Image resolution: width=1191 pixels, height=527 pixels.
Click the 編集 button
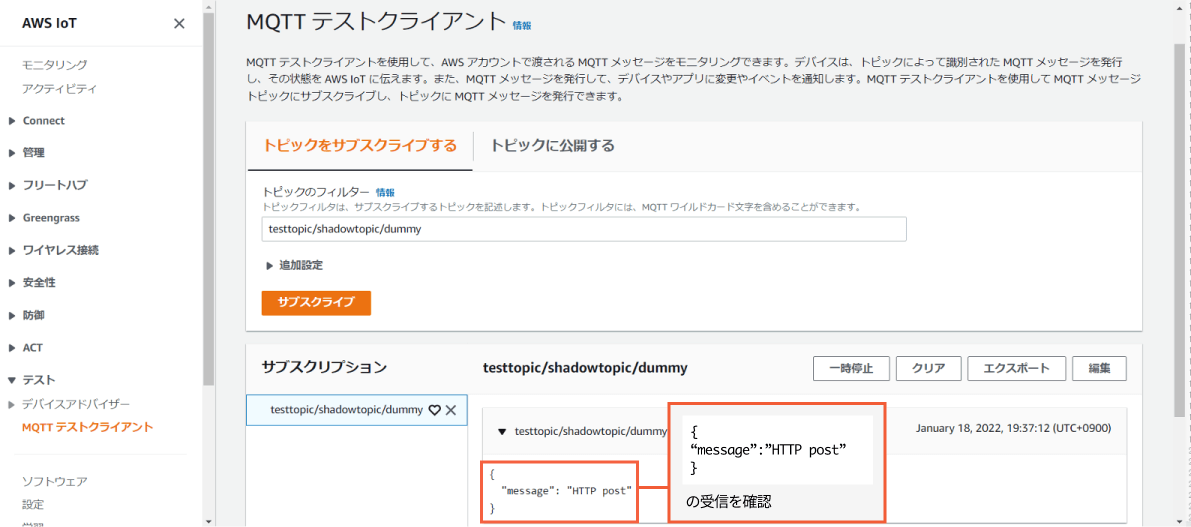tap(1099, 368)
